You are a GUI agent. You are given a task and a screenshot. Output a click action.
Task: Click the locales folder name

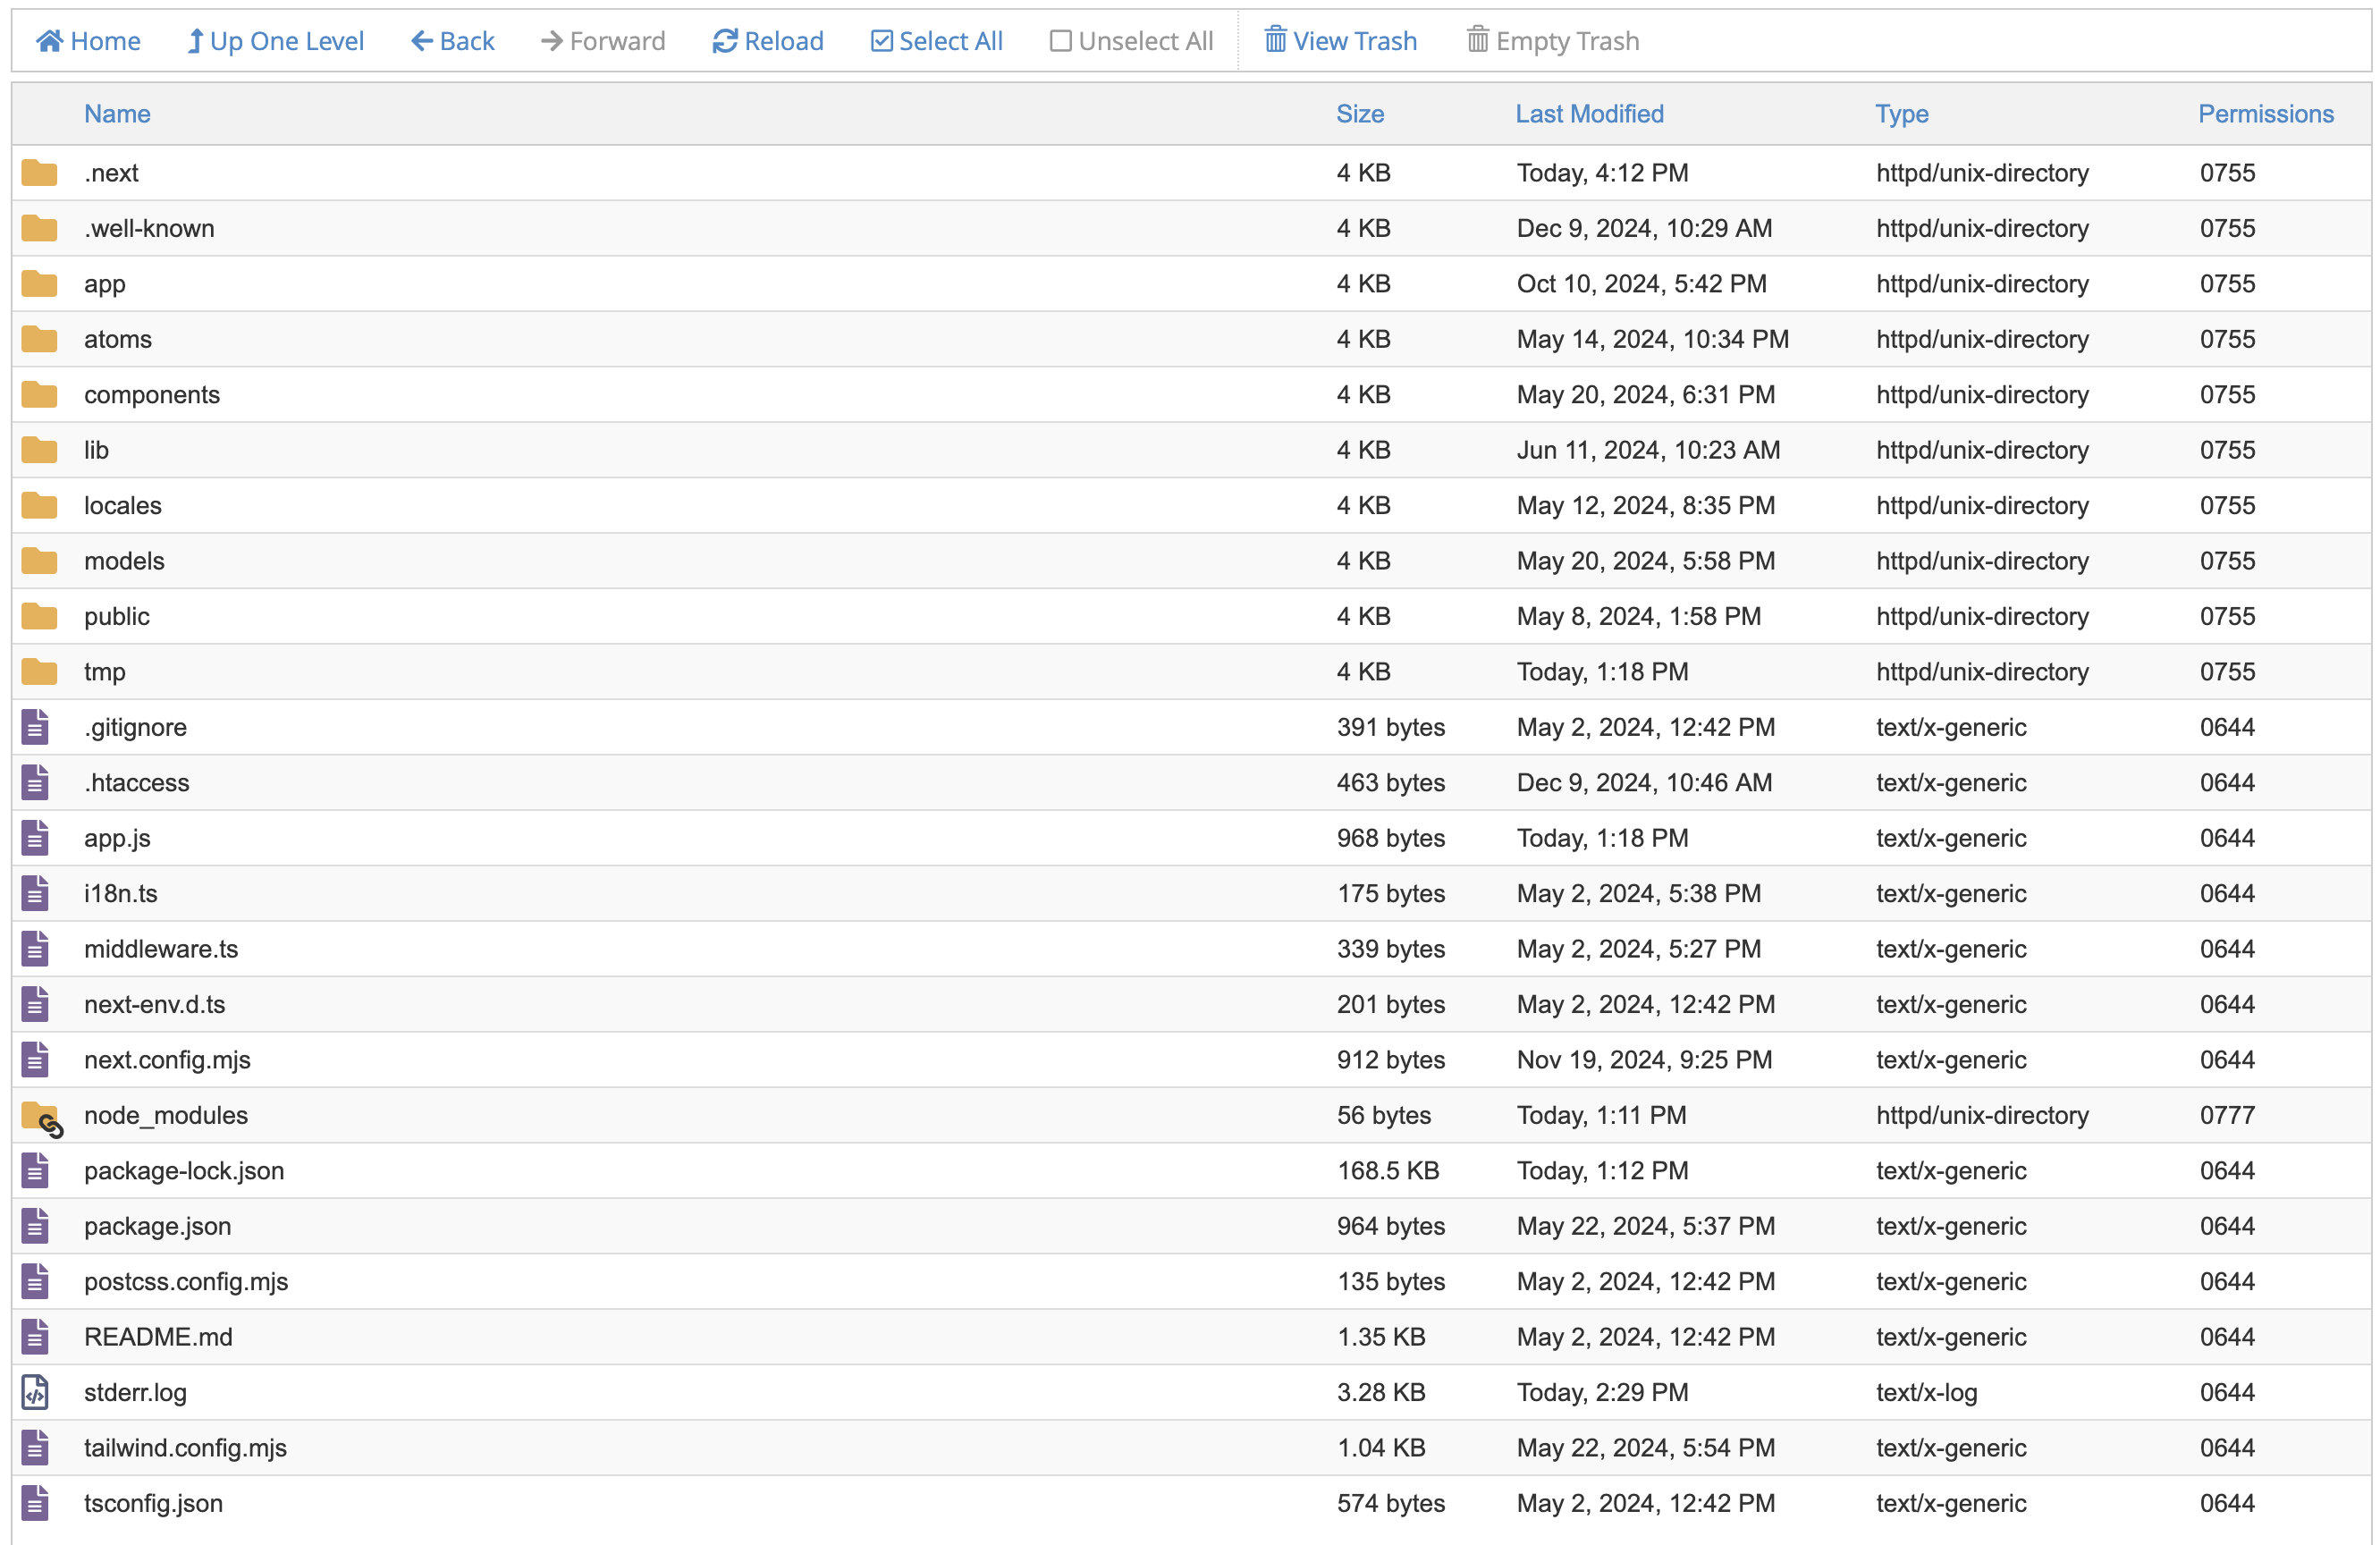[x=123, y=505]
